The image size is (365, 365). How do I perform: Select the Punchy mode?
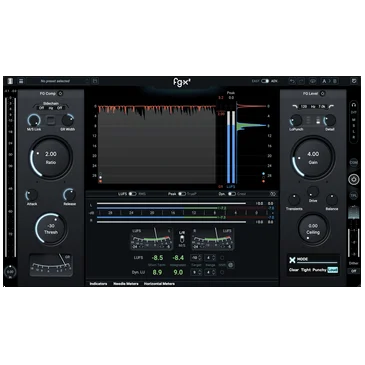tap(319, 270)
